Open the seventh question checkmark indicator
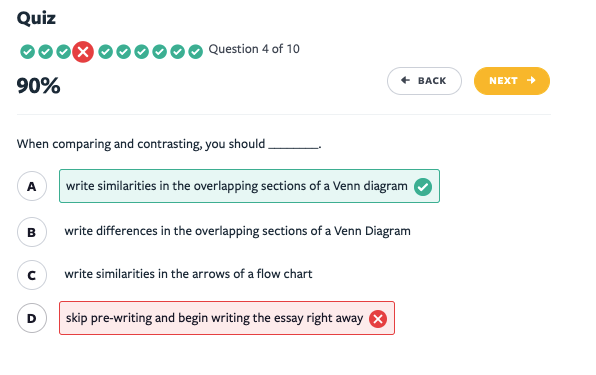This screenshot has width=596, height=375. [x=141, y=52]
